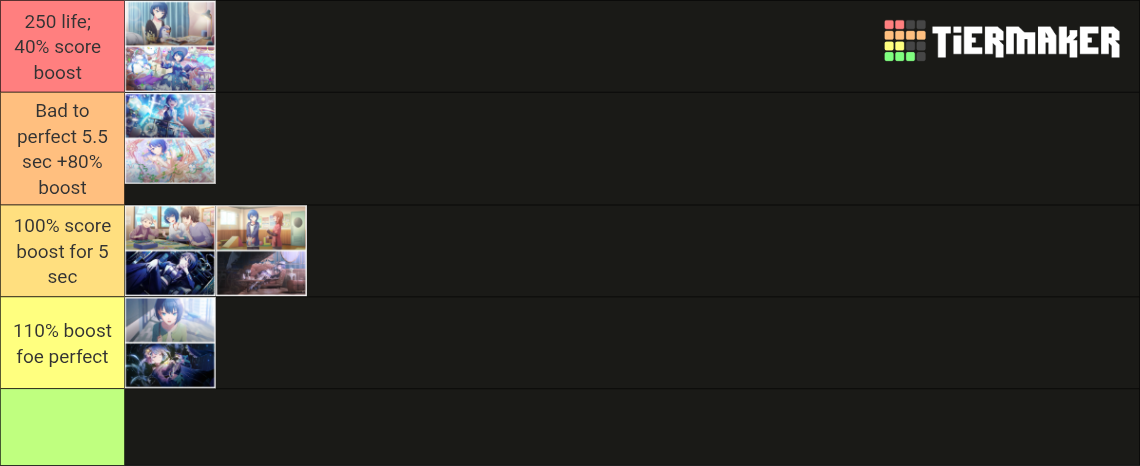Open the top card image in the red tier
1140x466 pixels.
pos(170,23)
